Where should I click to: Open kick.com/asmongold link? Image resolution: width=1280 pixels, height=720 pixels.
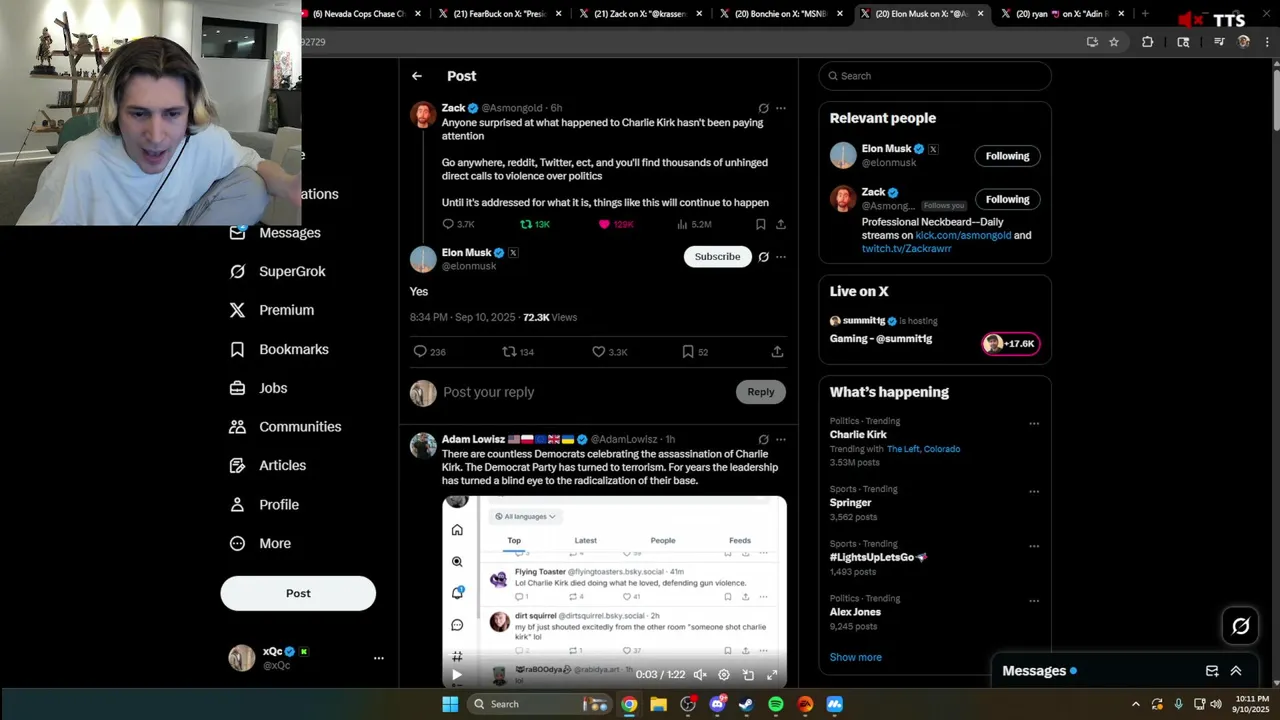[963, 235]
